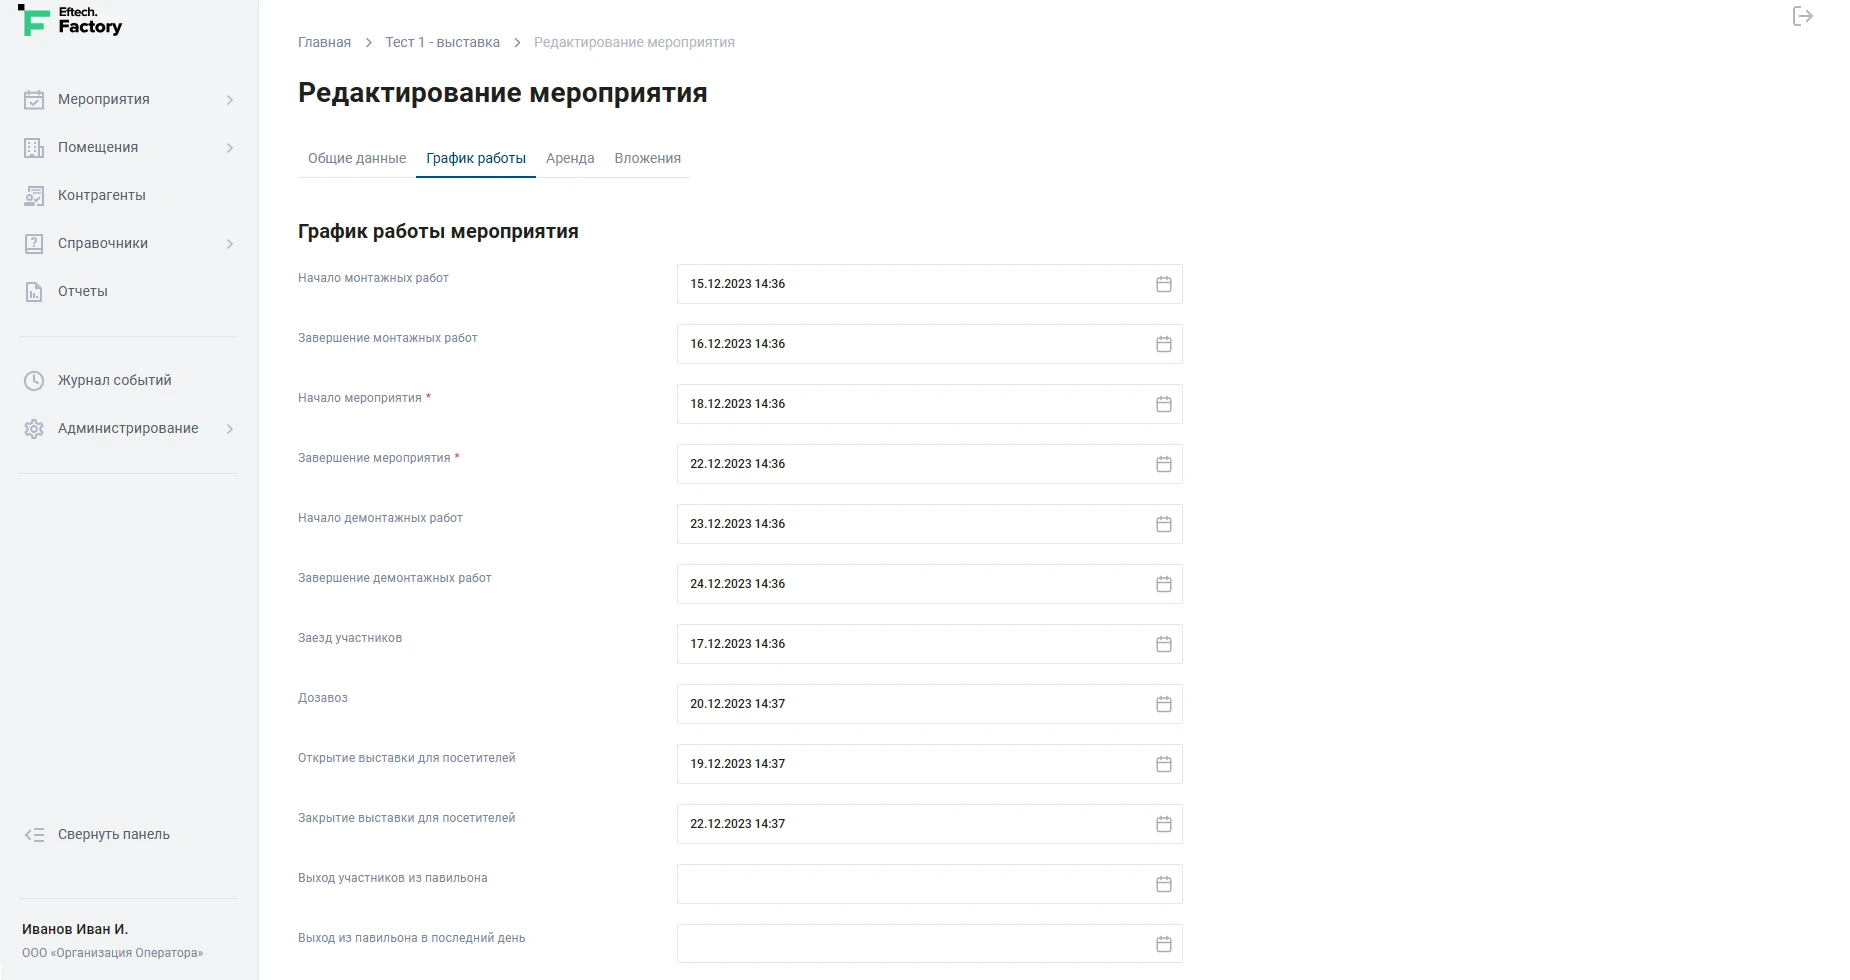Viewport: 1850px width, 980px height.
Task: Click the Администрирование gear icon
Action: [x=34, y=428]
